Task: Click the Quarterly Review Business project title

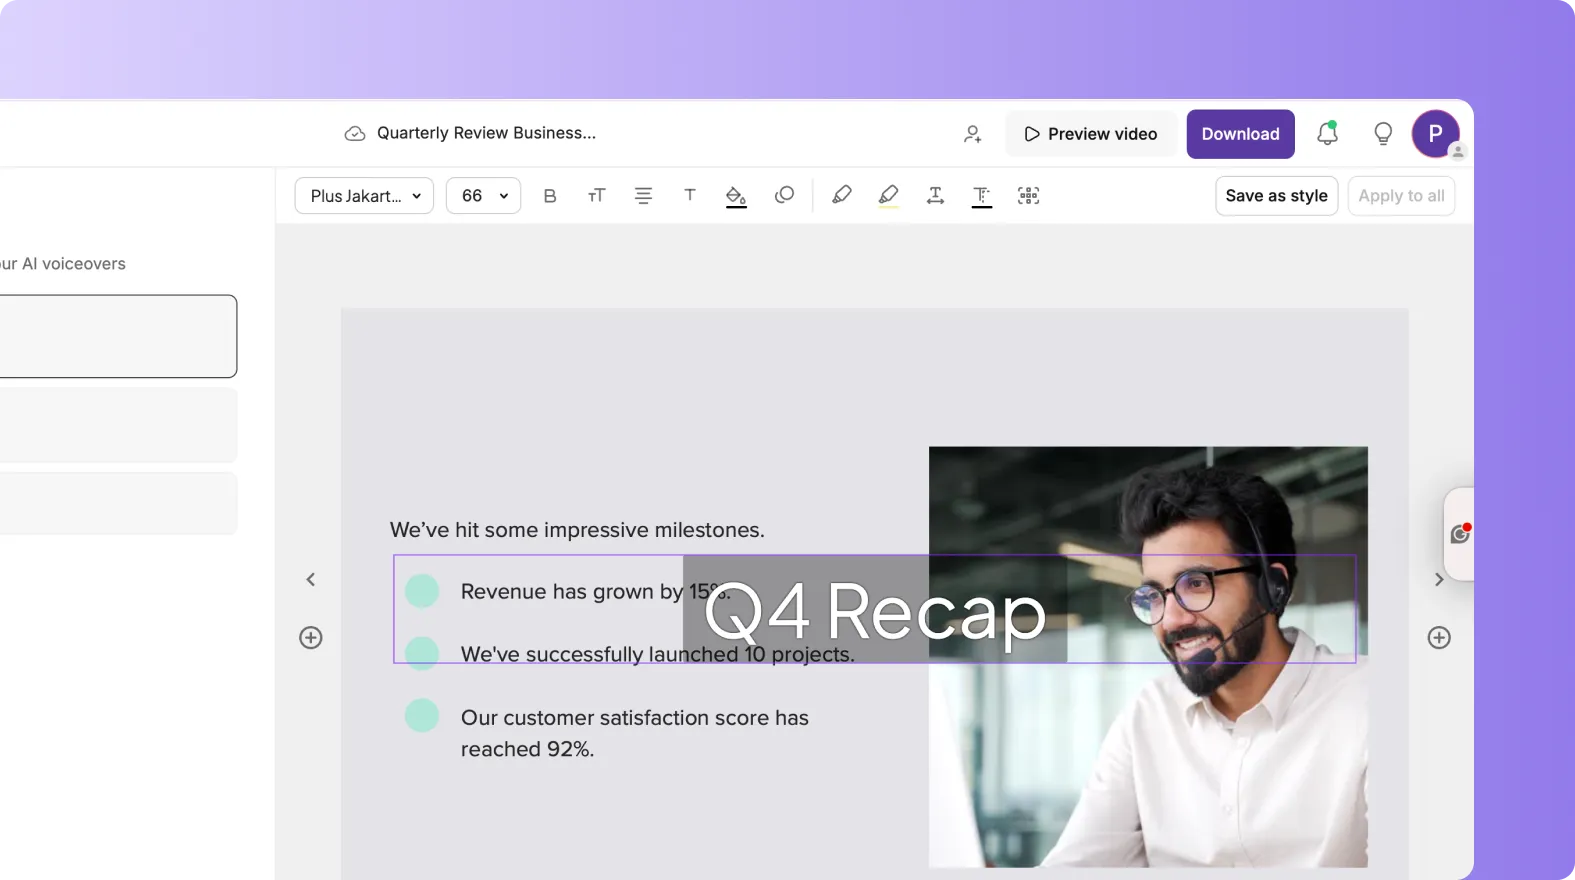Action: click(x=486, y=133)
